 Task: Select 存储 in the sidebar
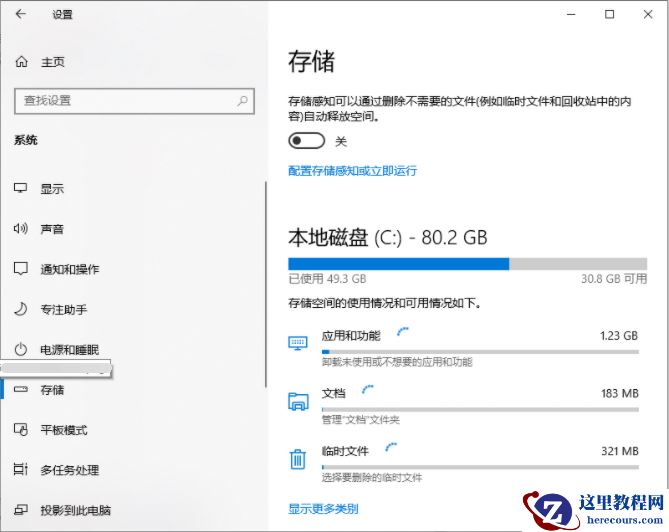pos(52,390)
